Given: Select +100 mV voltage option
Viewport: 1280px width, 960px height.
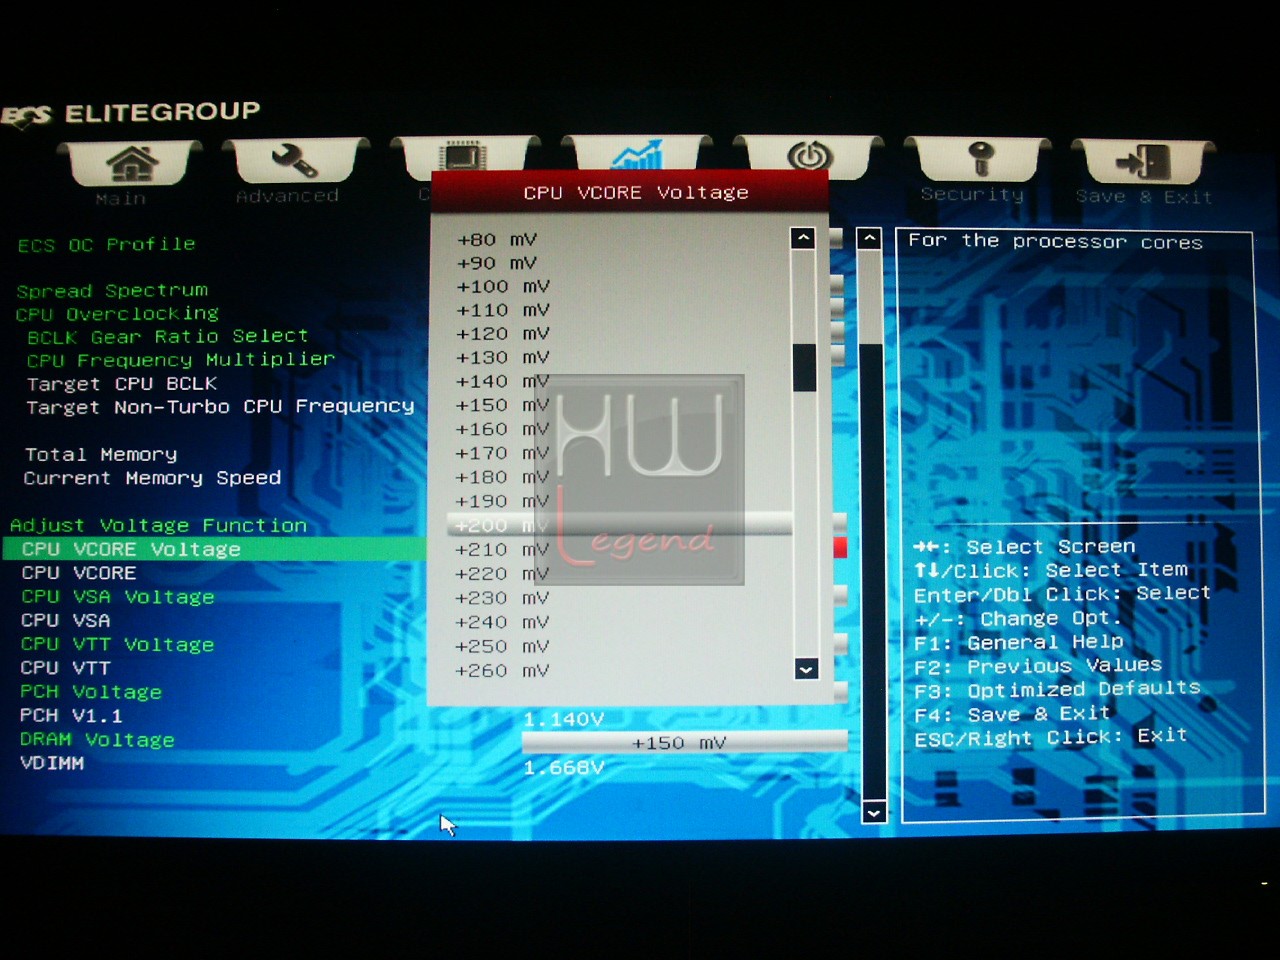Looking at the screenshot, I should [x=503, y=286].
